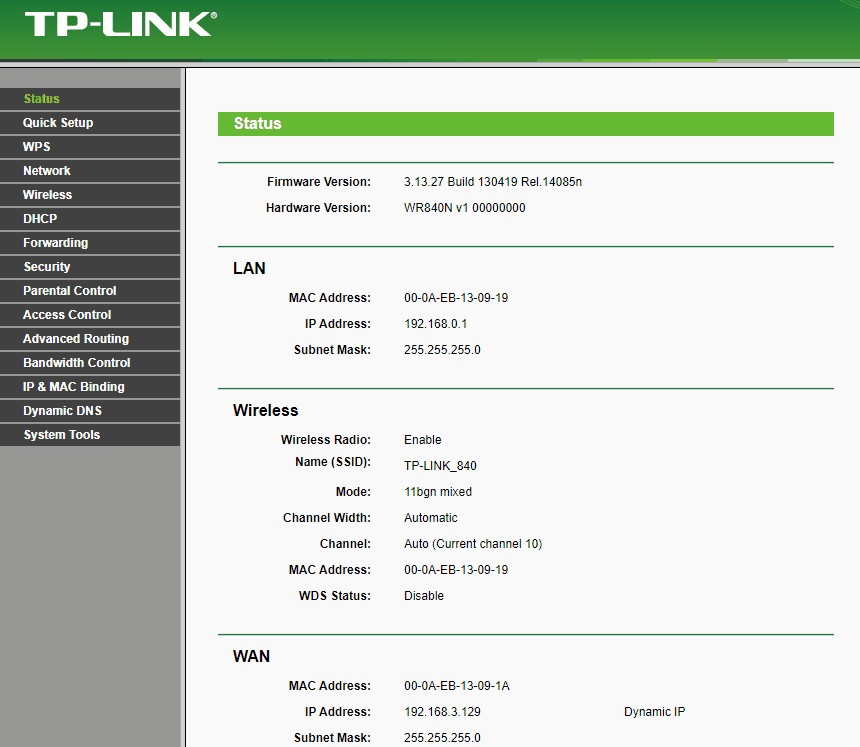
Task: Click WAN IP address 192.168.3.129
Action: pos(442,712)
